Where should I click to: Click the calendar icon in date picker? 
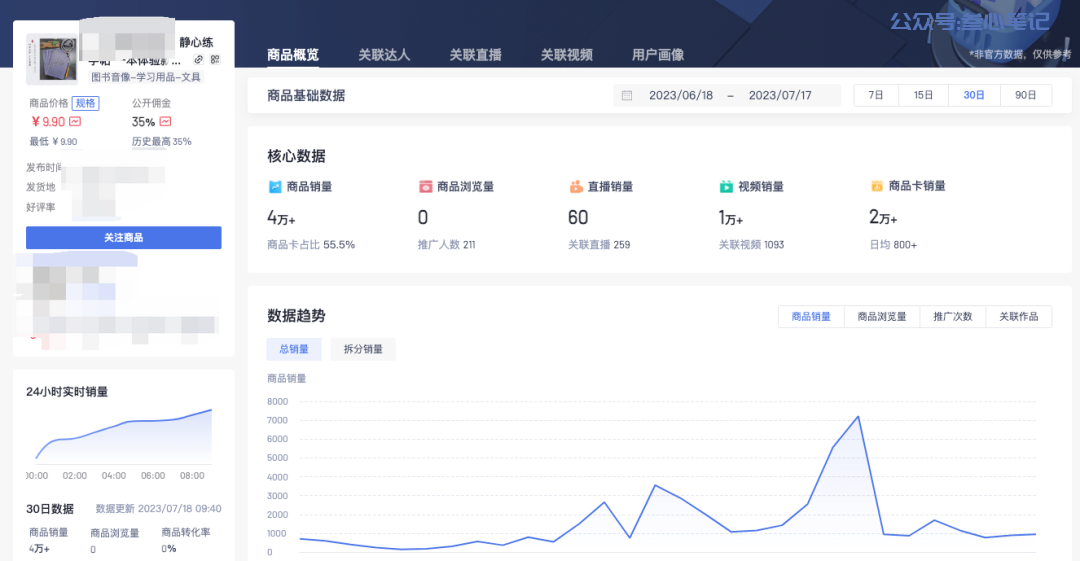(627, 96)
